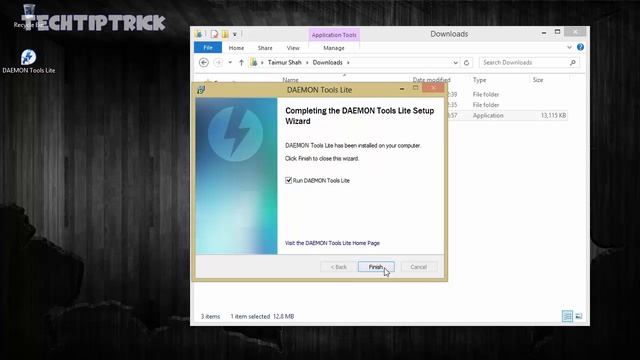Open DAEMON Tools Lite desktop shortcut
640x360 pixels.
[x=29, y=61]
